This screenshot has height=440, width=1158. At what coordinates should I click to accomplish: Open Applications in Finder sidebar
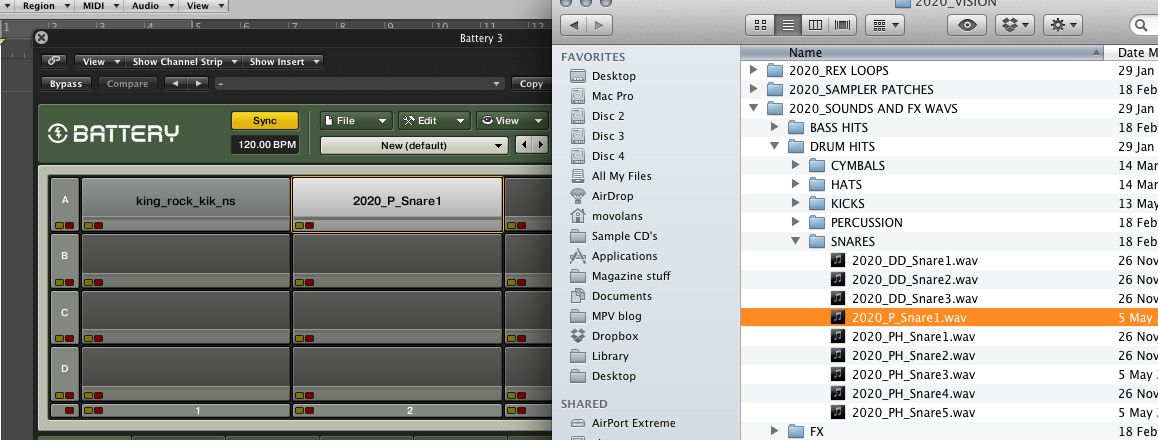(x=624, y=255)
